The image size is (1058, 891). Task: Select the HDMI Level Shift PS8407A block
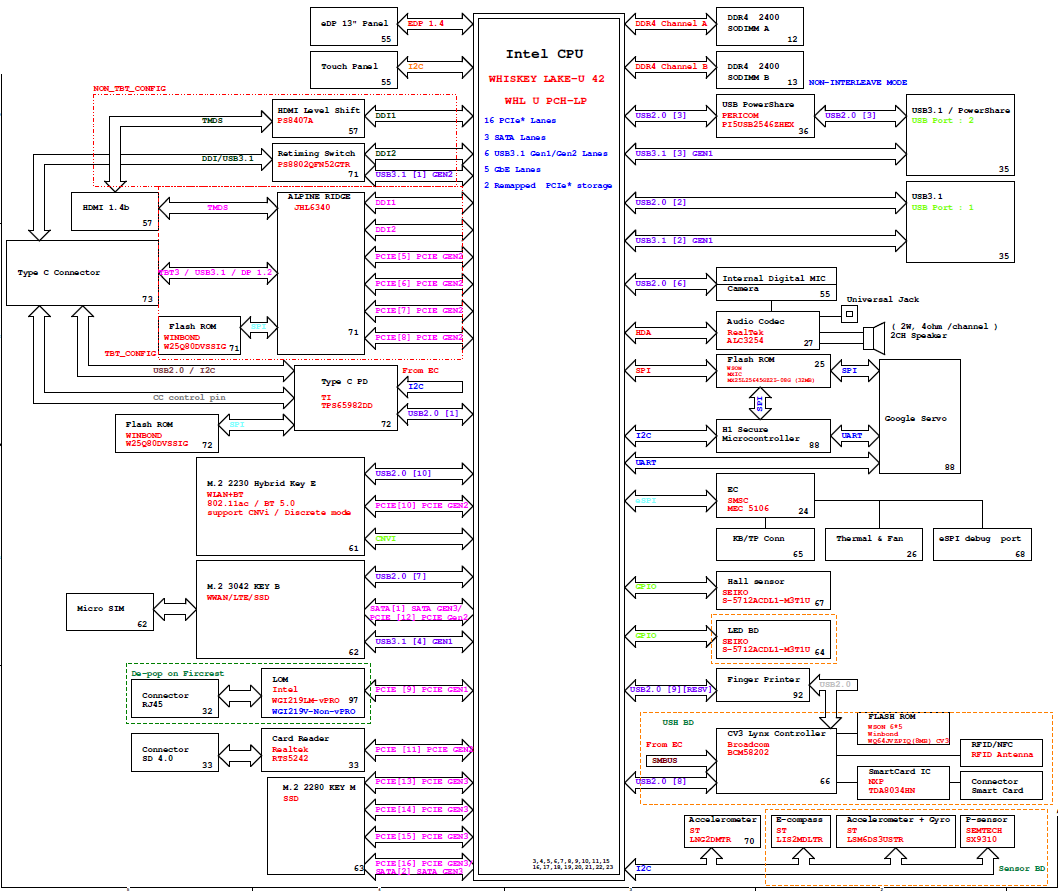click(318, 119)
